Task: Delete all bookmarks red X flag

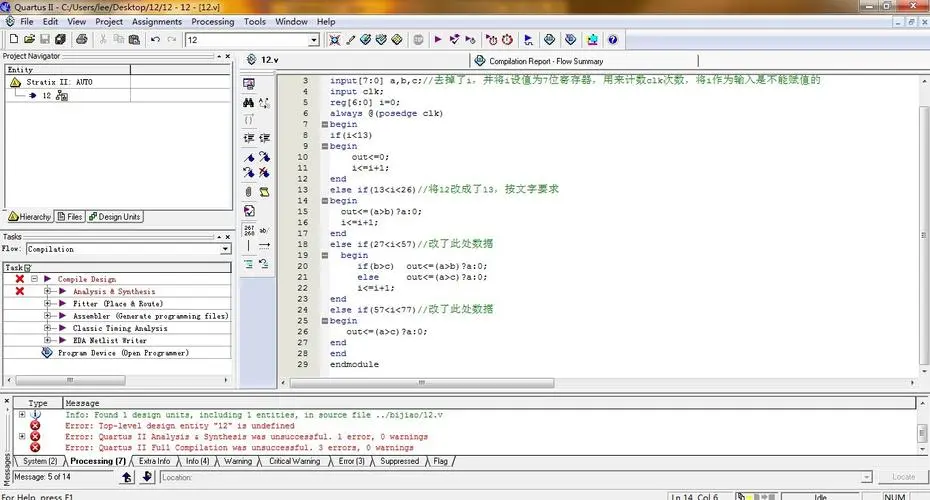Action: click(x=264, y=172)
